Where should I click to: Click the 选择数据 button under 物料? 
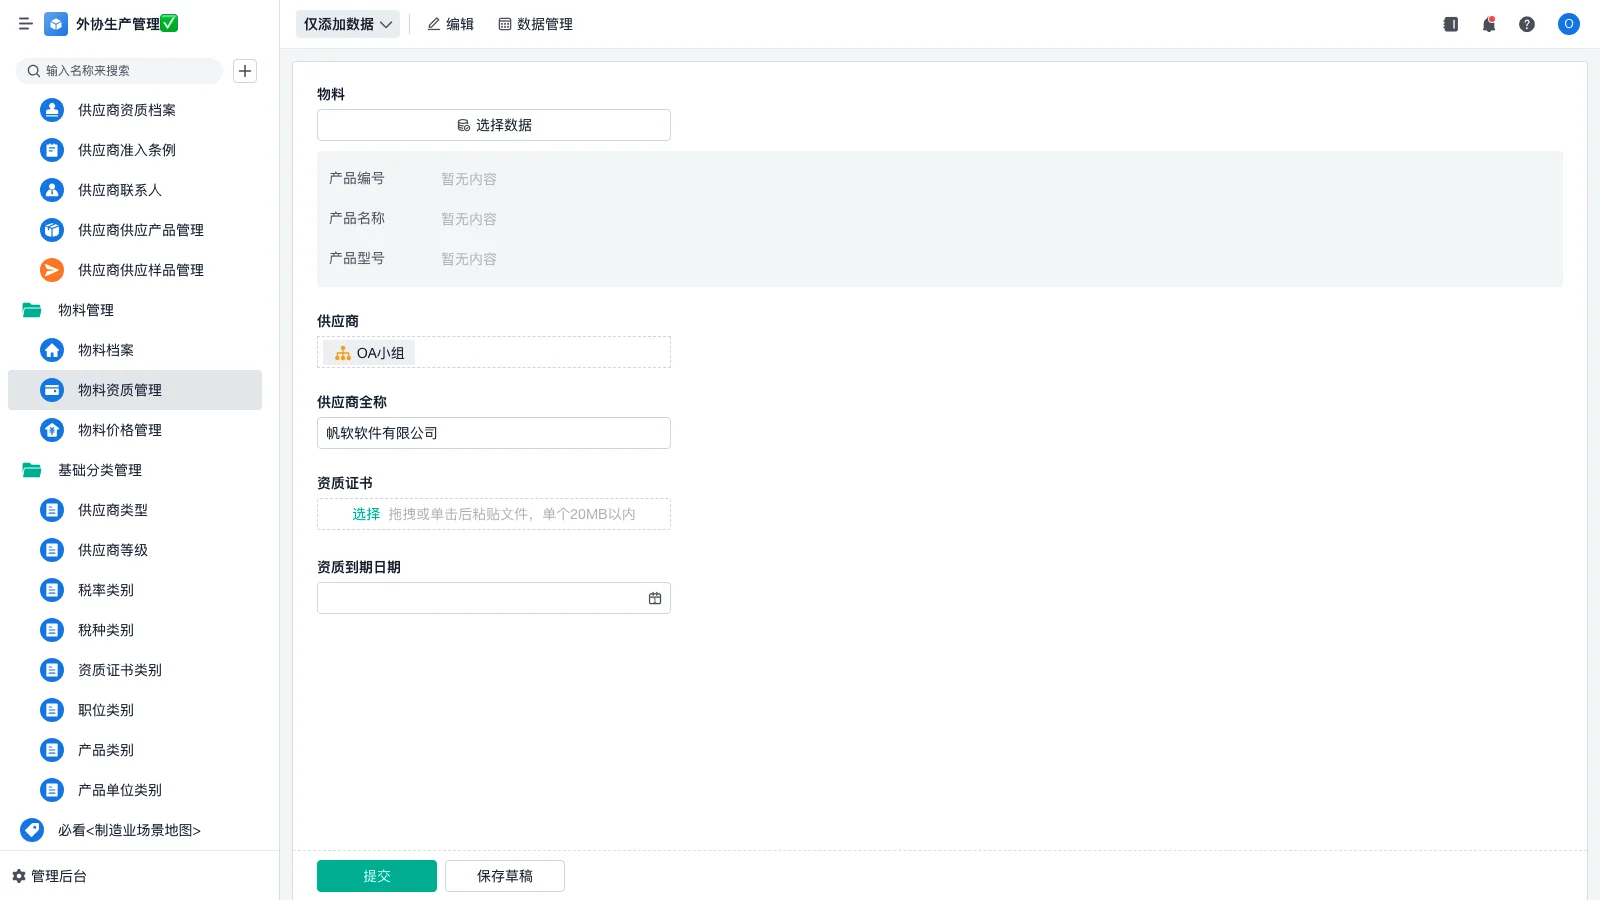coord(494,125)
